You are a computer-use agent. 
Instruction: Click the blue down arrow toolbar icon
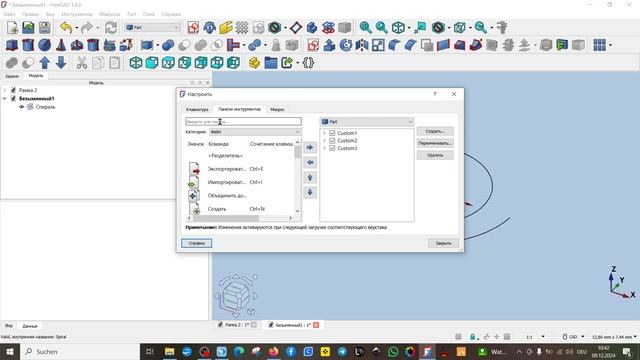[61, 63]
